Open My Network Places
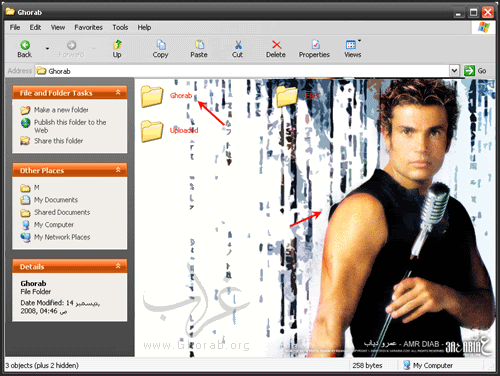 point(62,237)
